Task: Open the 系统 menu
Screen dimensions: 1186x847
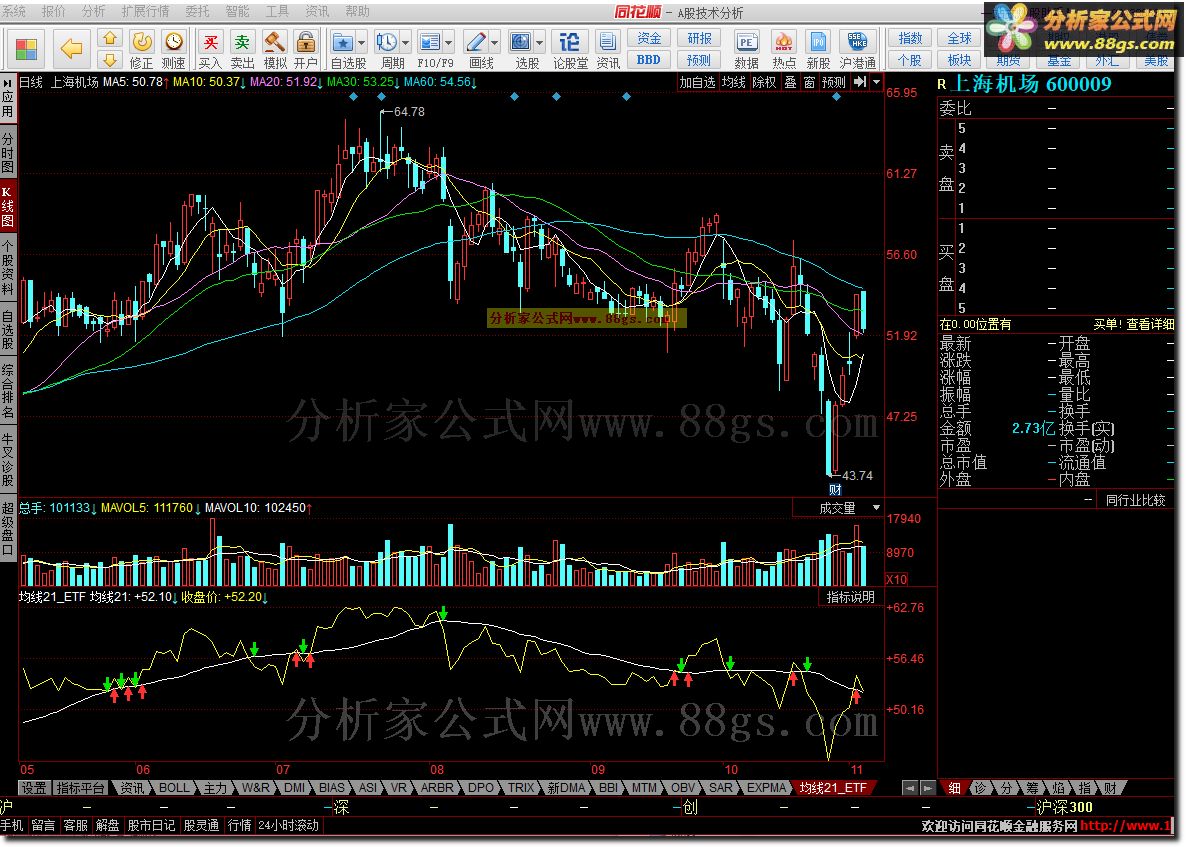Action: pyautogui.click(x=13, y=11)
